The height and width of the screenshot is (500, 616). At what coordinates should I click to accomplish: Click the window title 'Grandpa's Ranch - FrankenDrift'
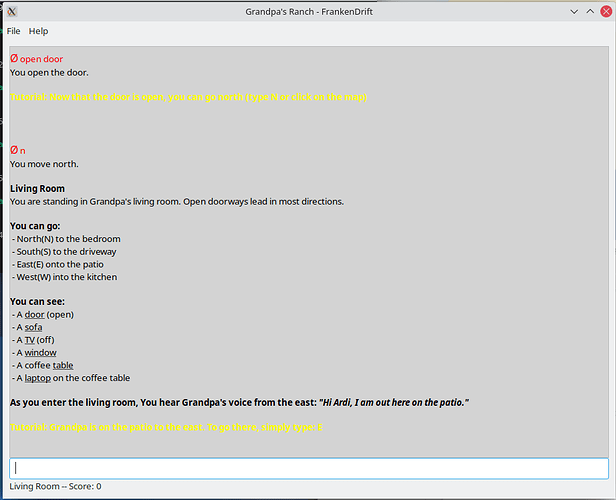coord(309,12)
